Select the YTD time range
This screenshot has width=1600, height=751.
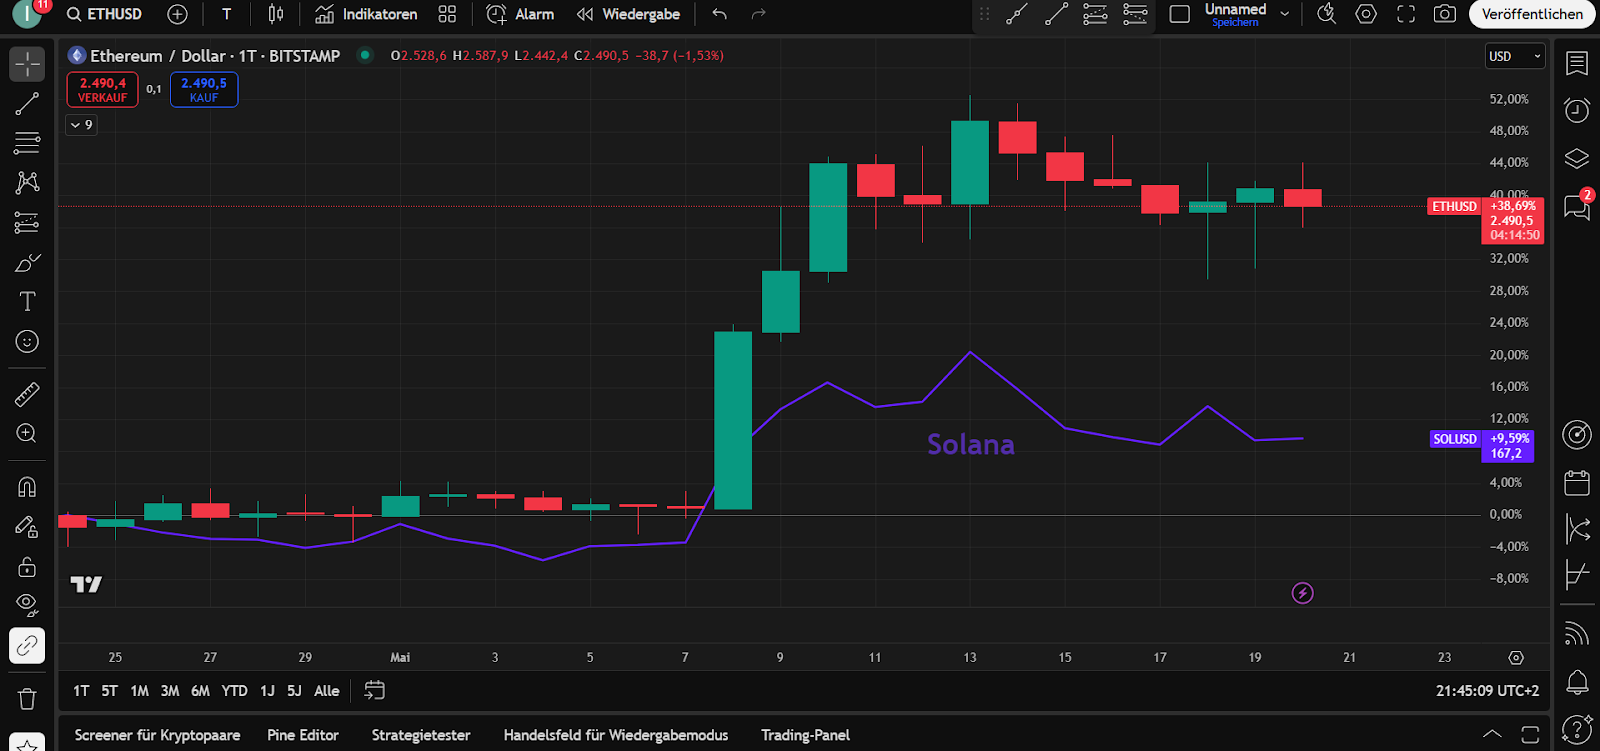coord(234,691)
